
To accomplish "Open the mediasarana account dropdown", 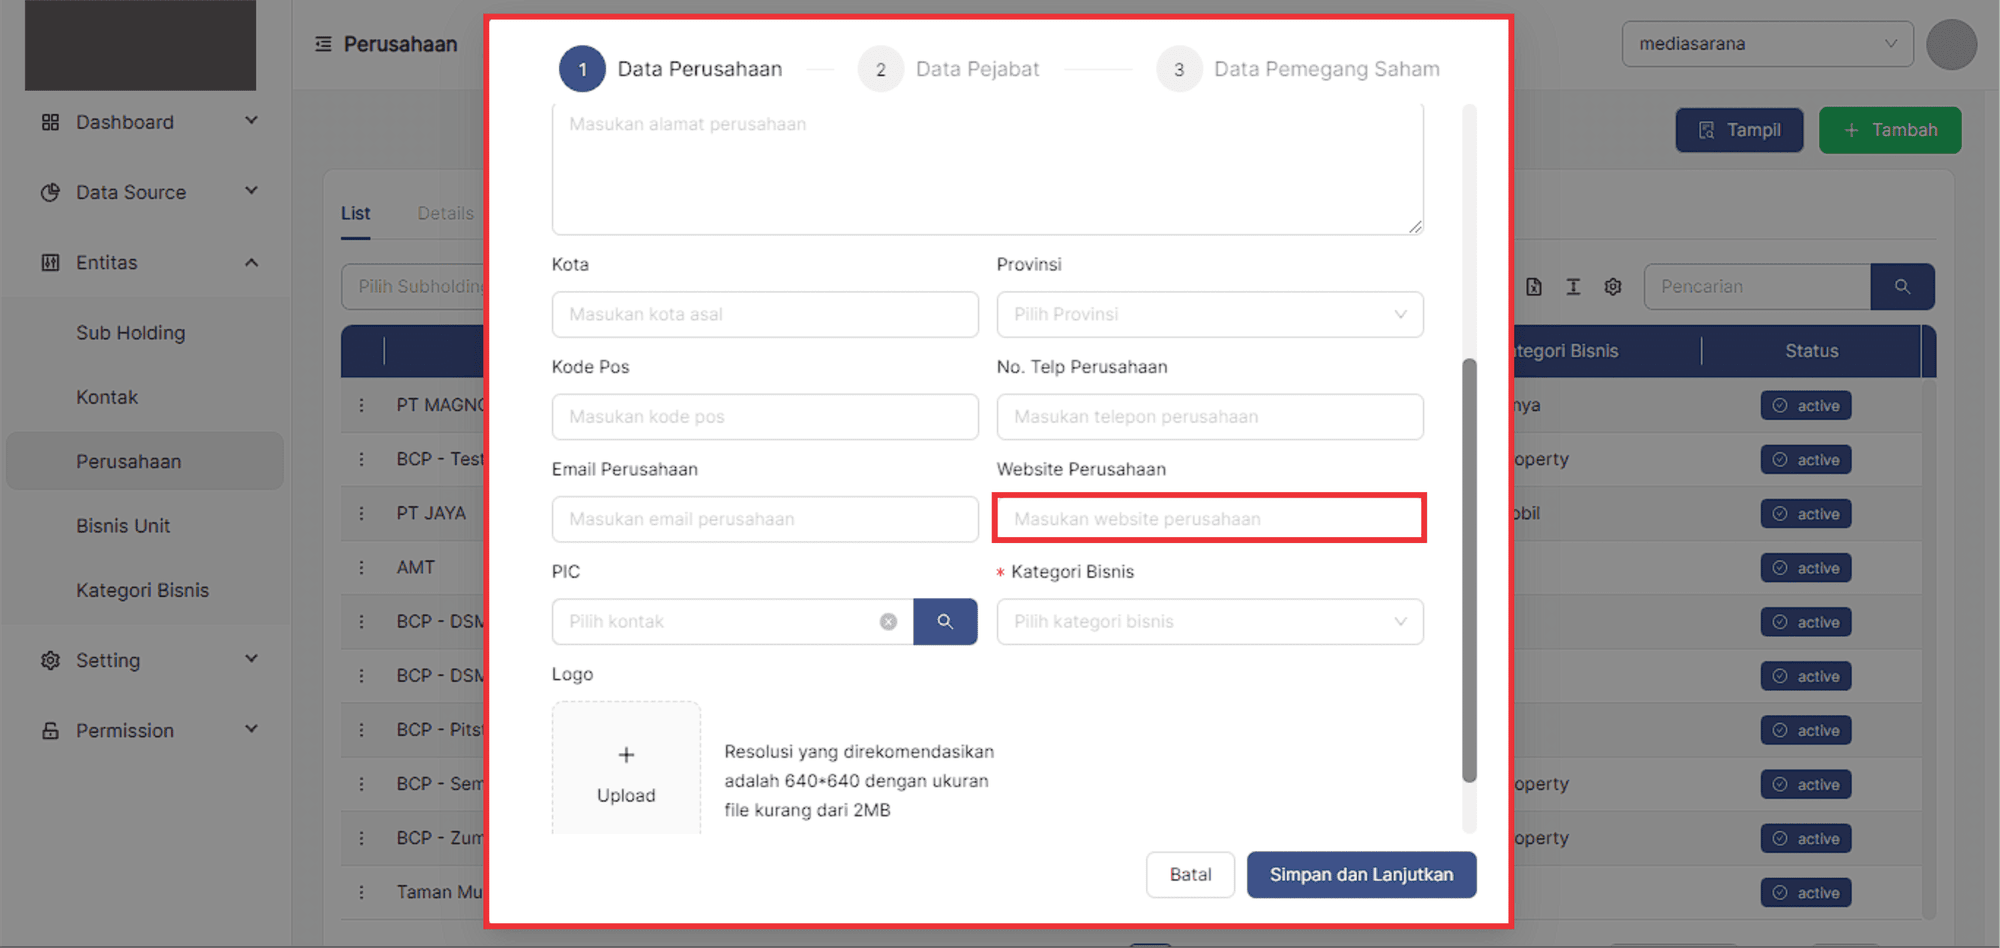I will pos(1766,44).
